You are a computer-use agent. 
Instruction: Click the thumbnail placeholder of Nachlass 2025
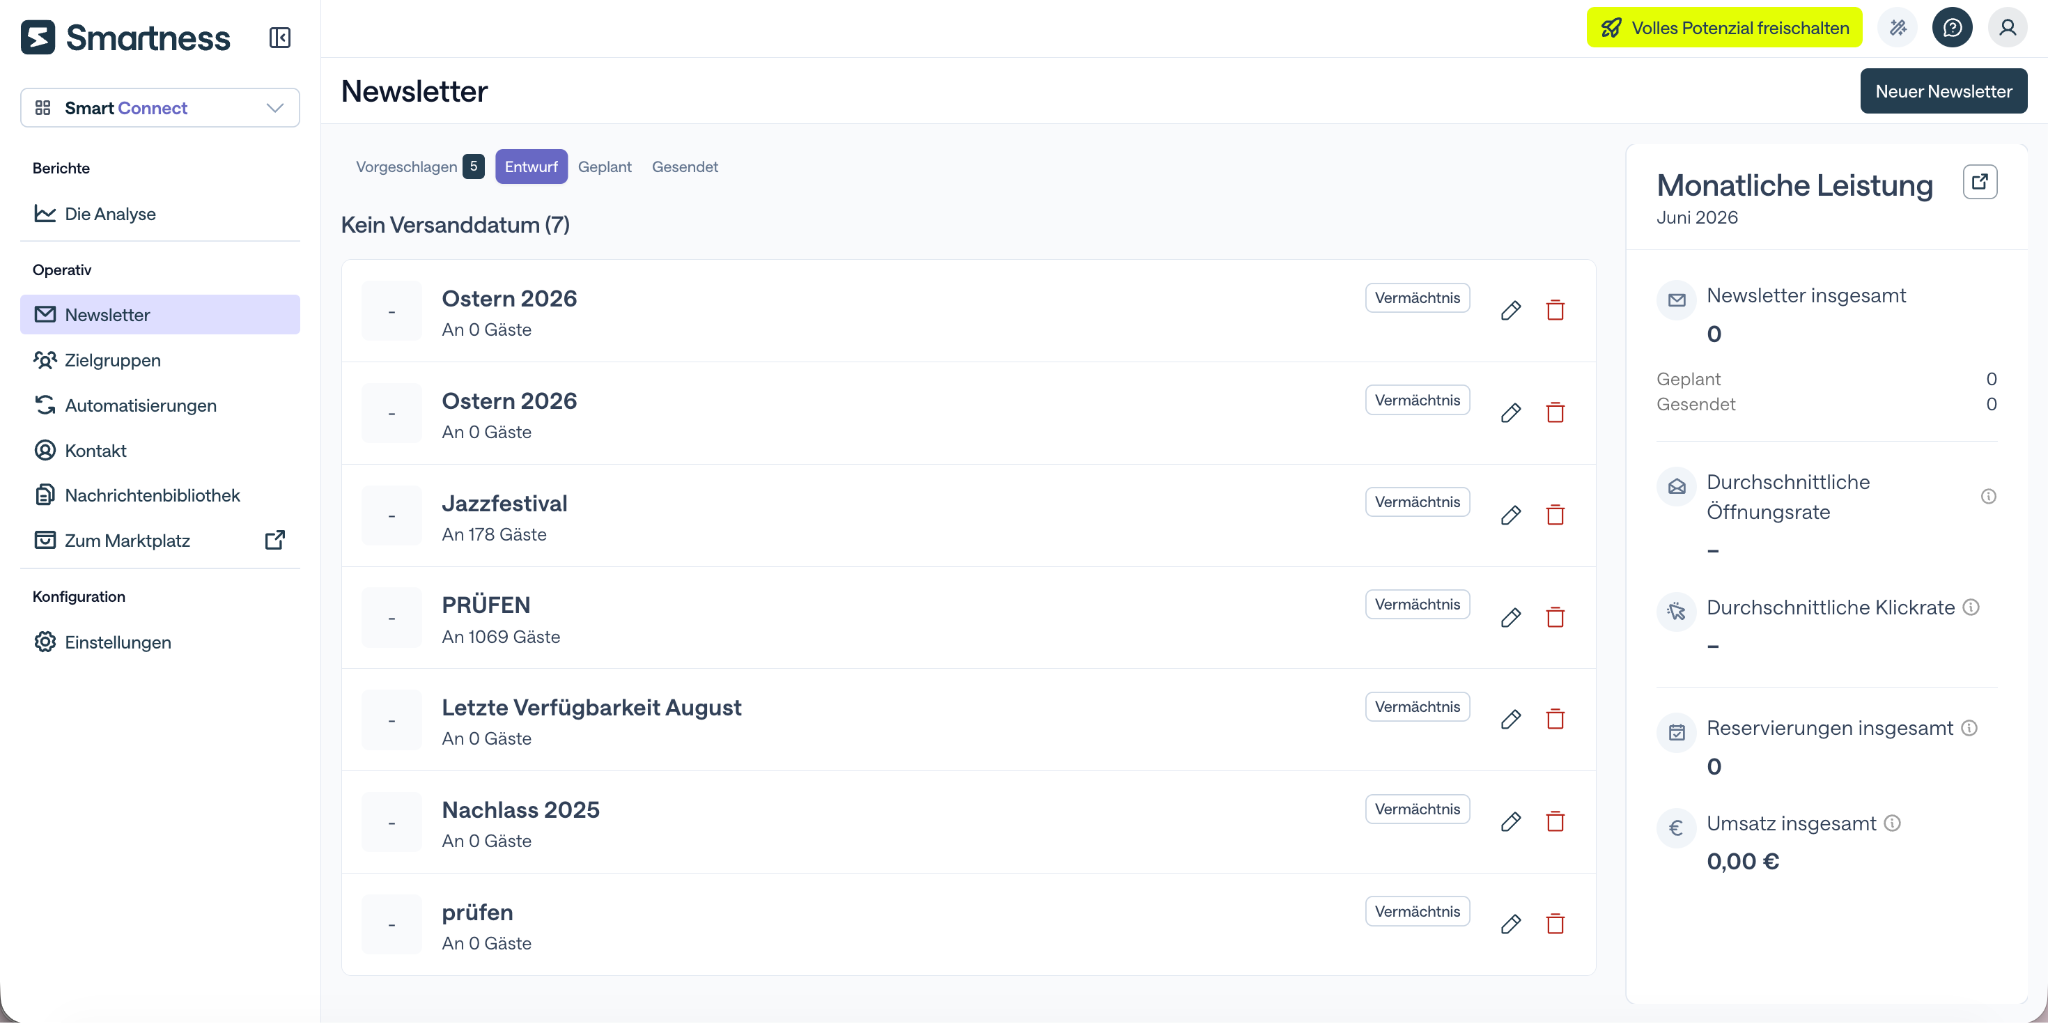tap(392, 822)
